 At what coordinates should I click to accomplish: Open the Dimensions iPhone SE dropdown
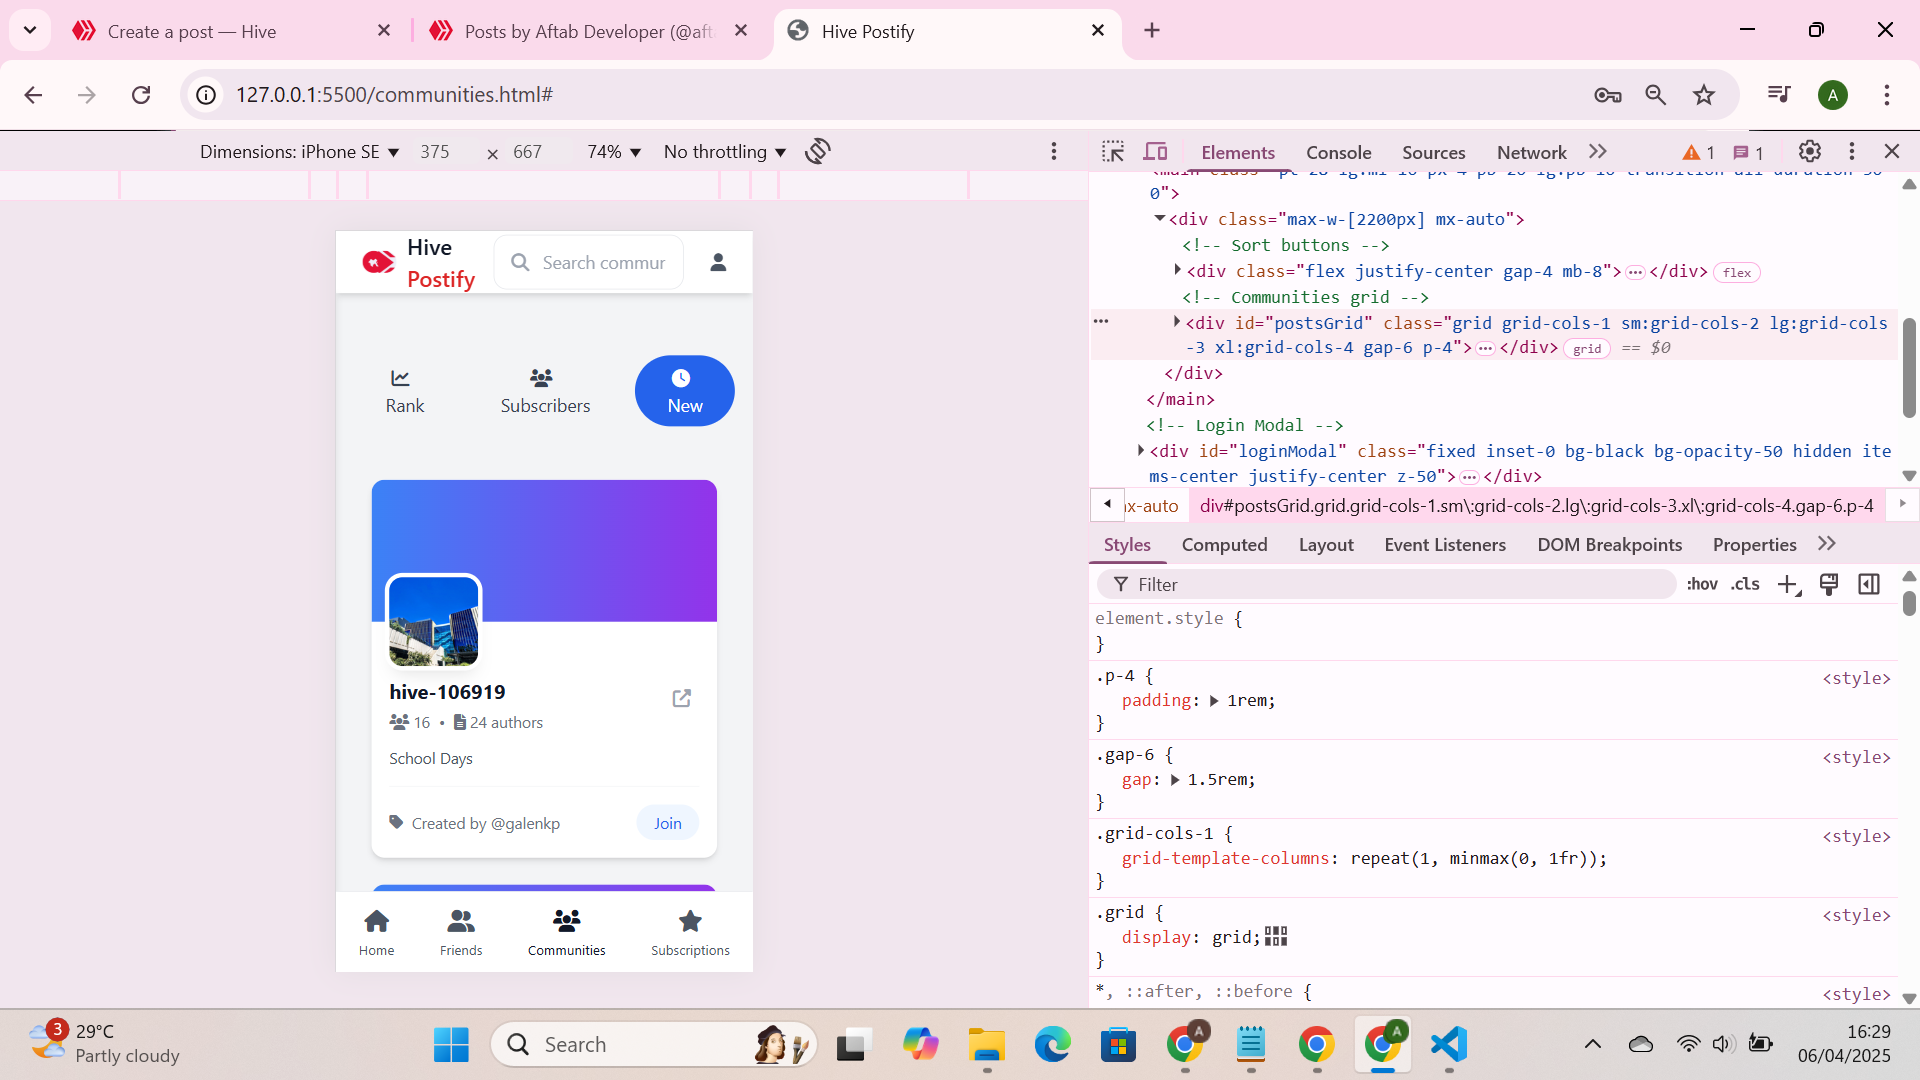point(299,152)
